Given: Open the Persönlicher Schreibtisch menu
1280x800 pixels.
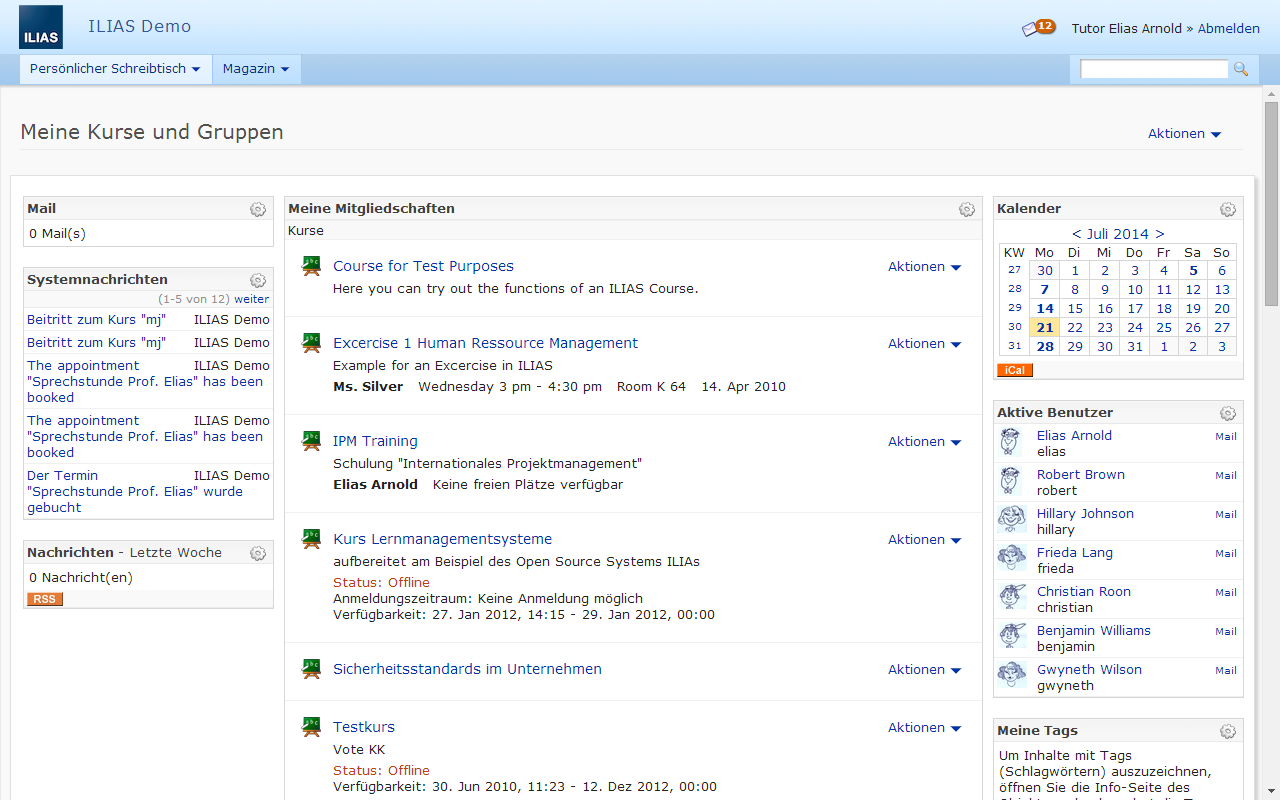Looking at the screenshot, I should pyautogui.click(x=115, y=69).
